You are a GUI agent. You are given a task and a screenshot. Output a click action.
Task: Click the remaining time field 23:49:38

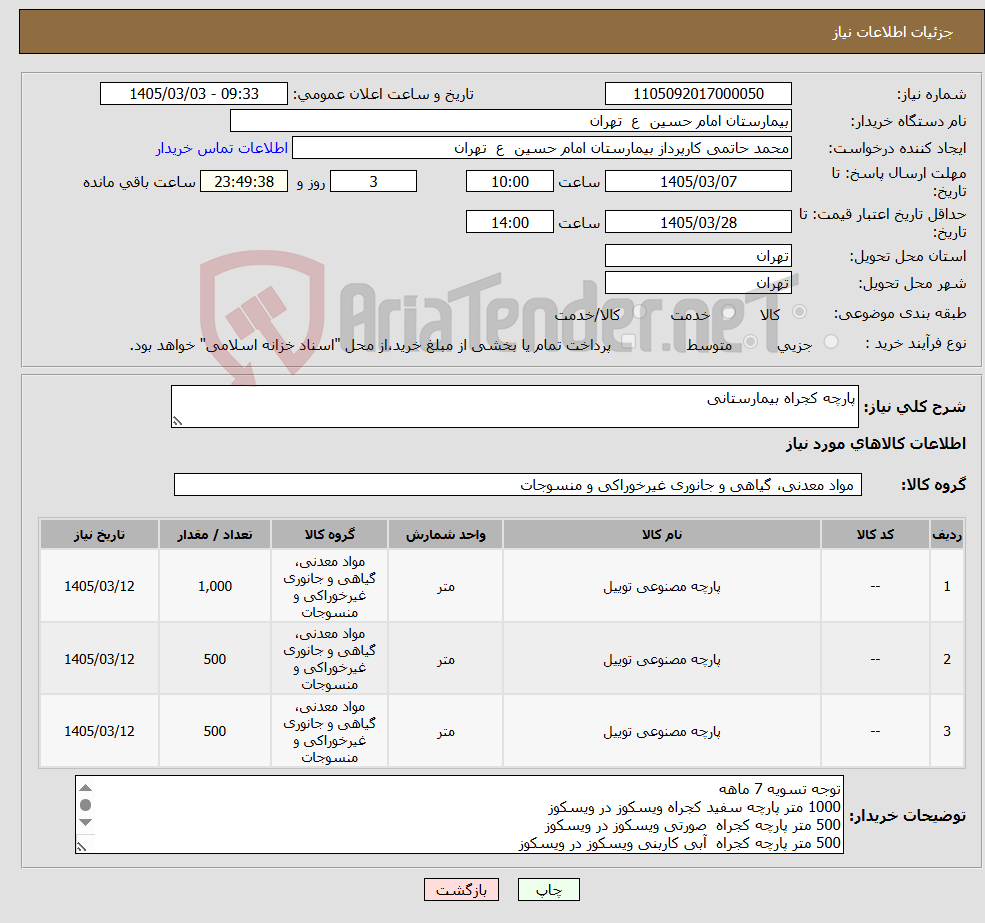pos(244,182)
